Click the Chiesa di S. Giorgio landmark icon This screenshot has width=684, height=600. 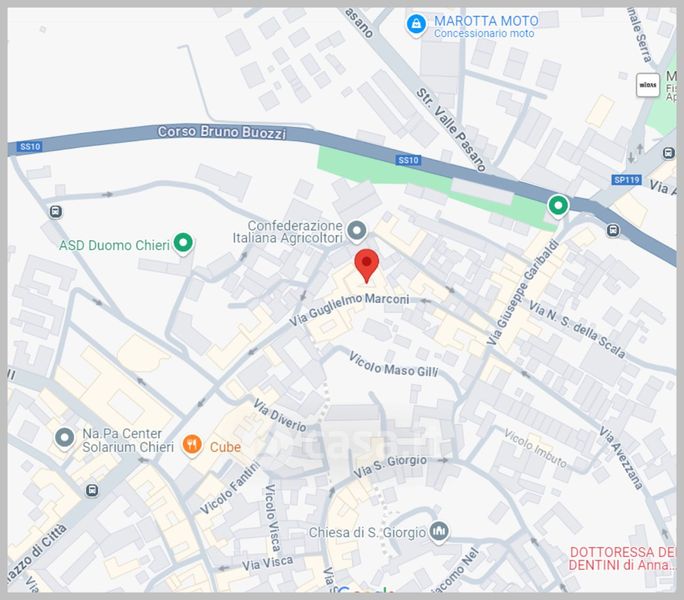tap(439, 531)
